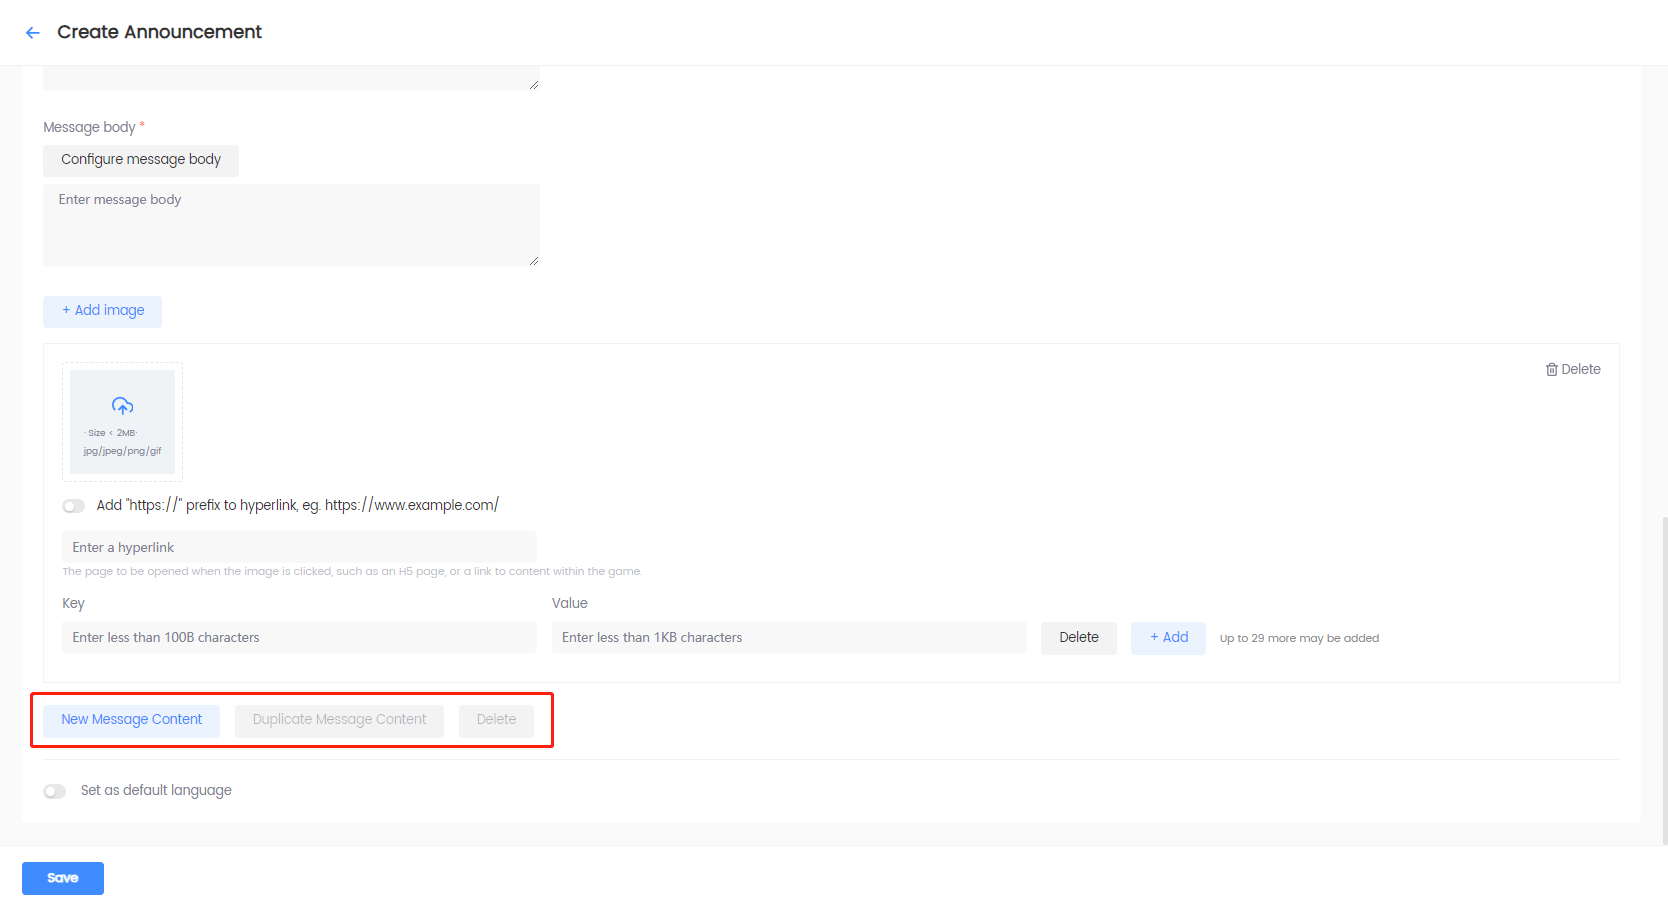The image size is (1668, 911).
Task: Click Duplicate Message Content button
Action: click(339, 720)
